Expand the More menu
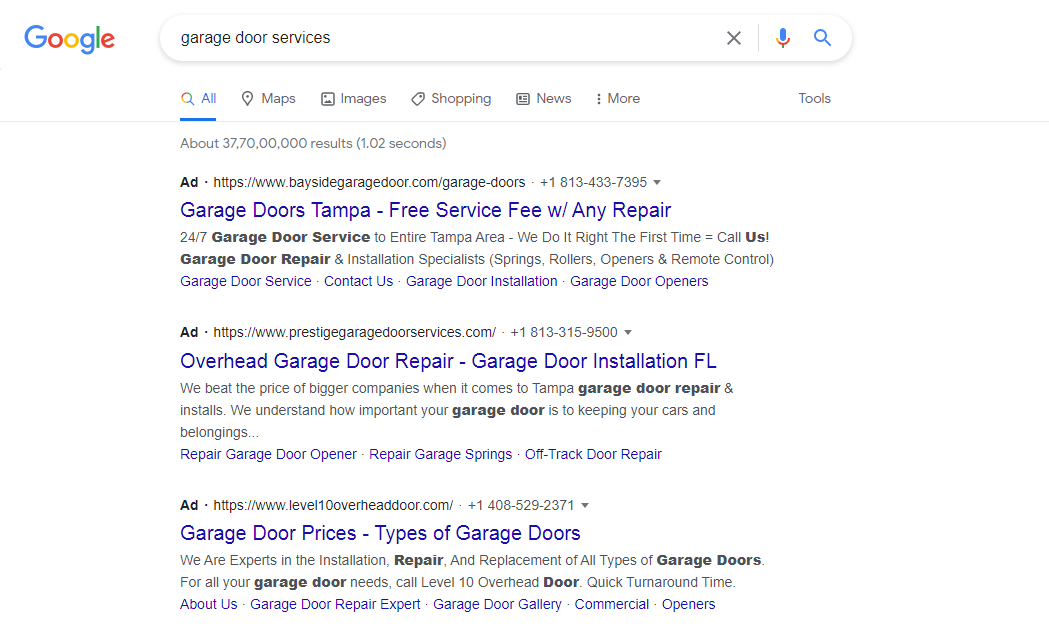Viewport: 1049px width, 634px height. pyautogui.click(x=617, y=99)
